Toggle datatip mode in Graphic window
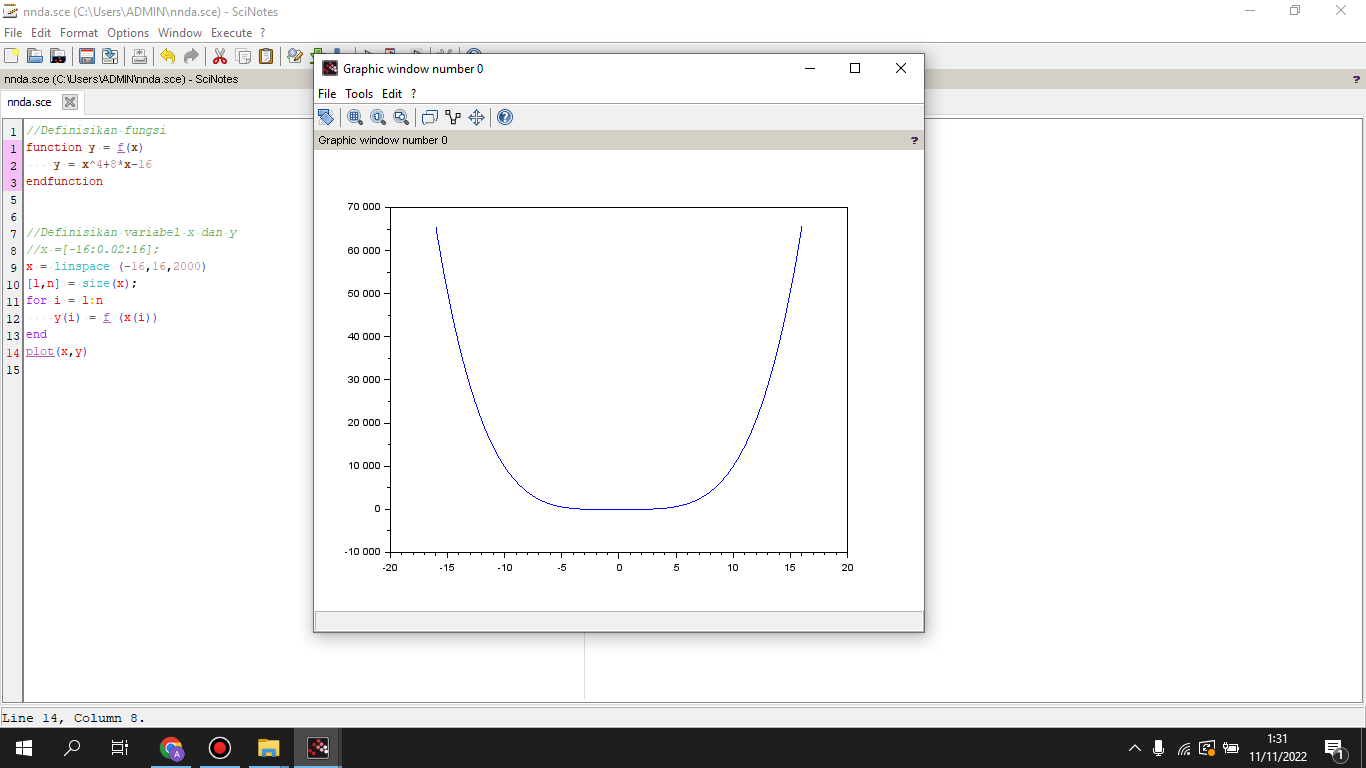This screenshot has width=1366, height=768. pos(430,117)
